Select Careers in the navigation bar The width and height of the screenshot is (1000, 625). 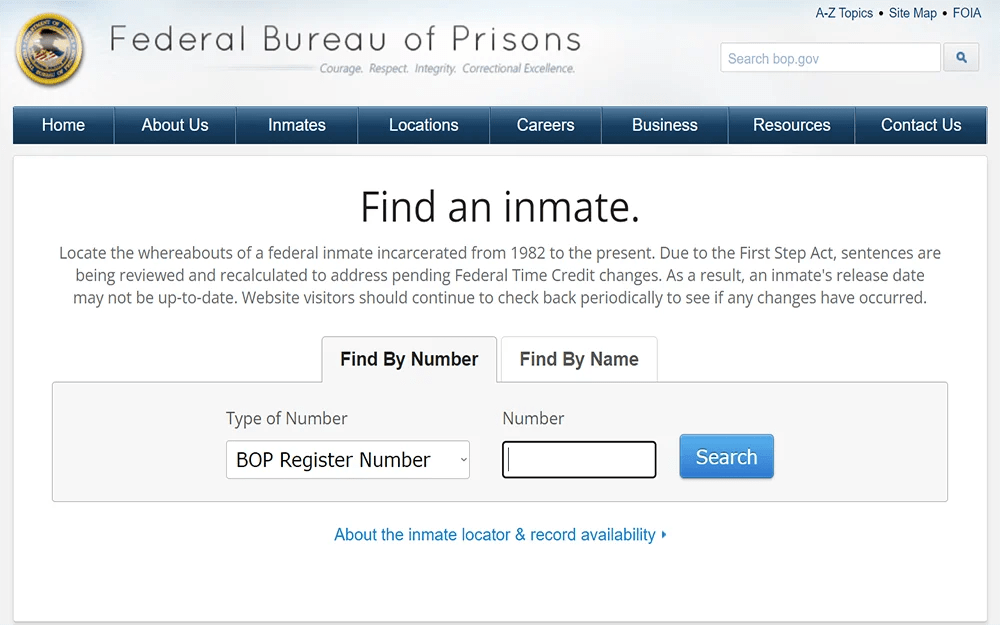(545, 125)
